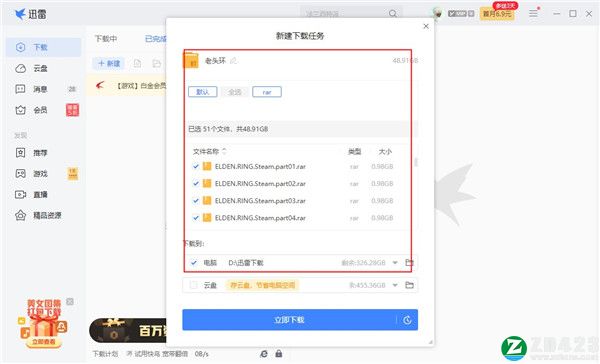Click the orange task folder icon
This screenshot has height=364, width=600.
[x=191, y=60]
